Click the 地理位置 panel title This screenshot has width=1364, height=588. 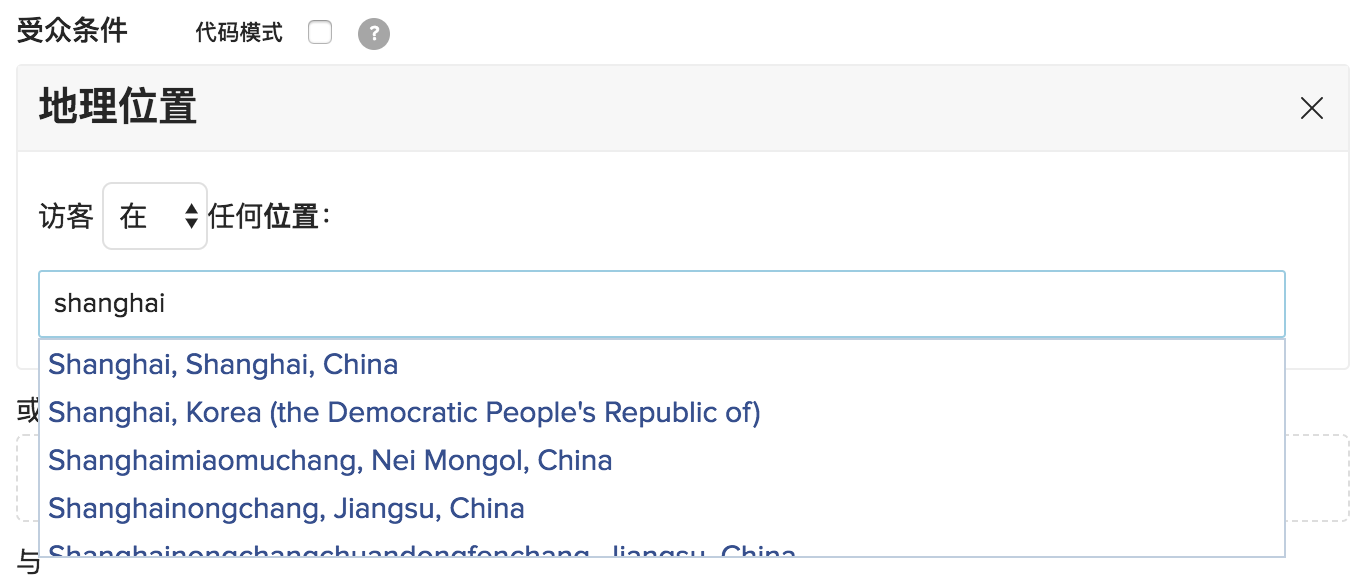(x=118, y=107)
